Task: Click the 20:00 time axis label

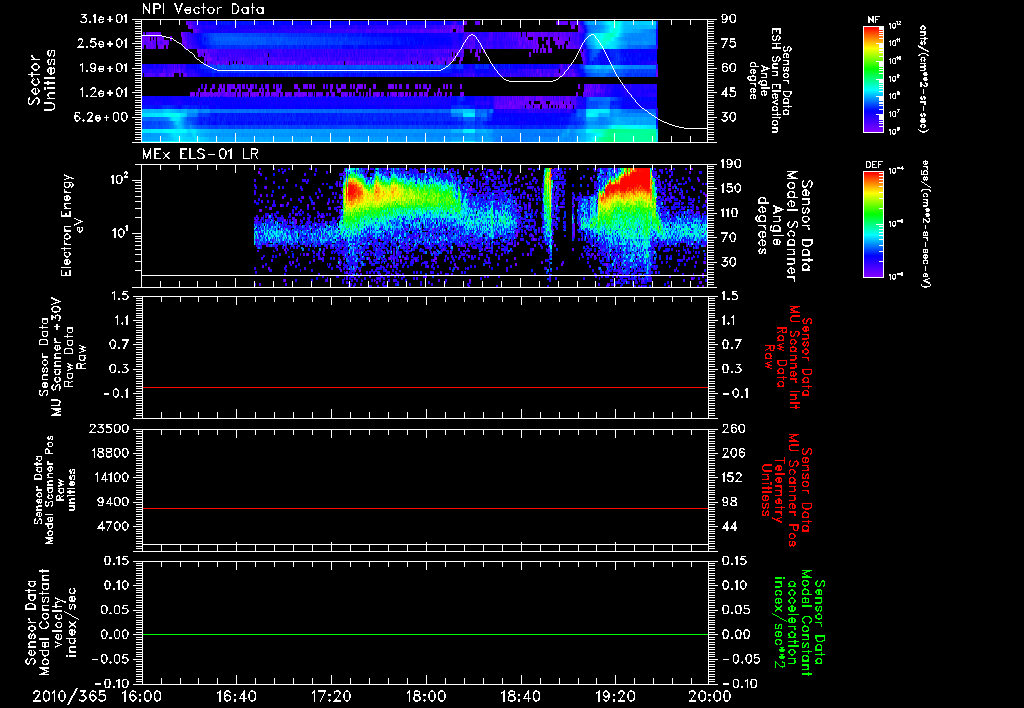Action: click(x=710, y=696)
